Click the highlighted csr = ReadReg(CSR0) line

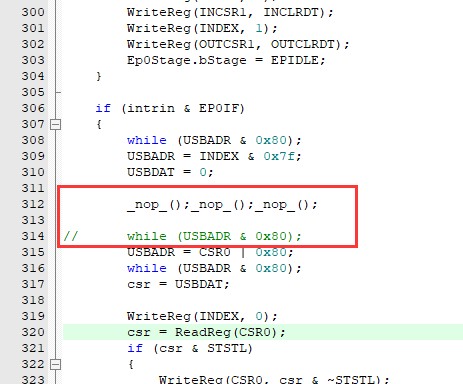coord(263,332)
